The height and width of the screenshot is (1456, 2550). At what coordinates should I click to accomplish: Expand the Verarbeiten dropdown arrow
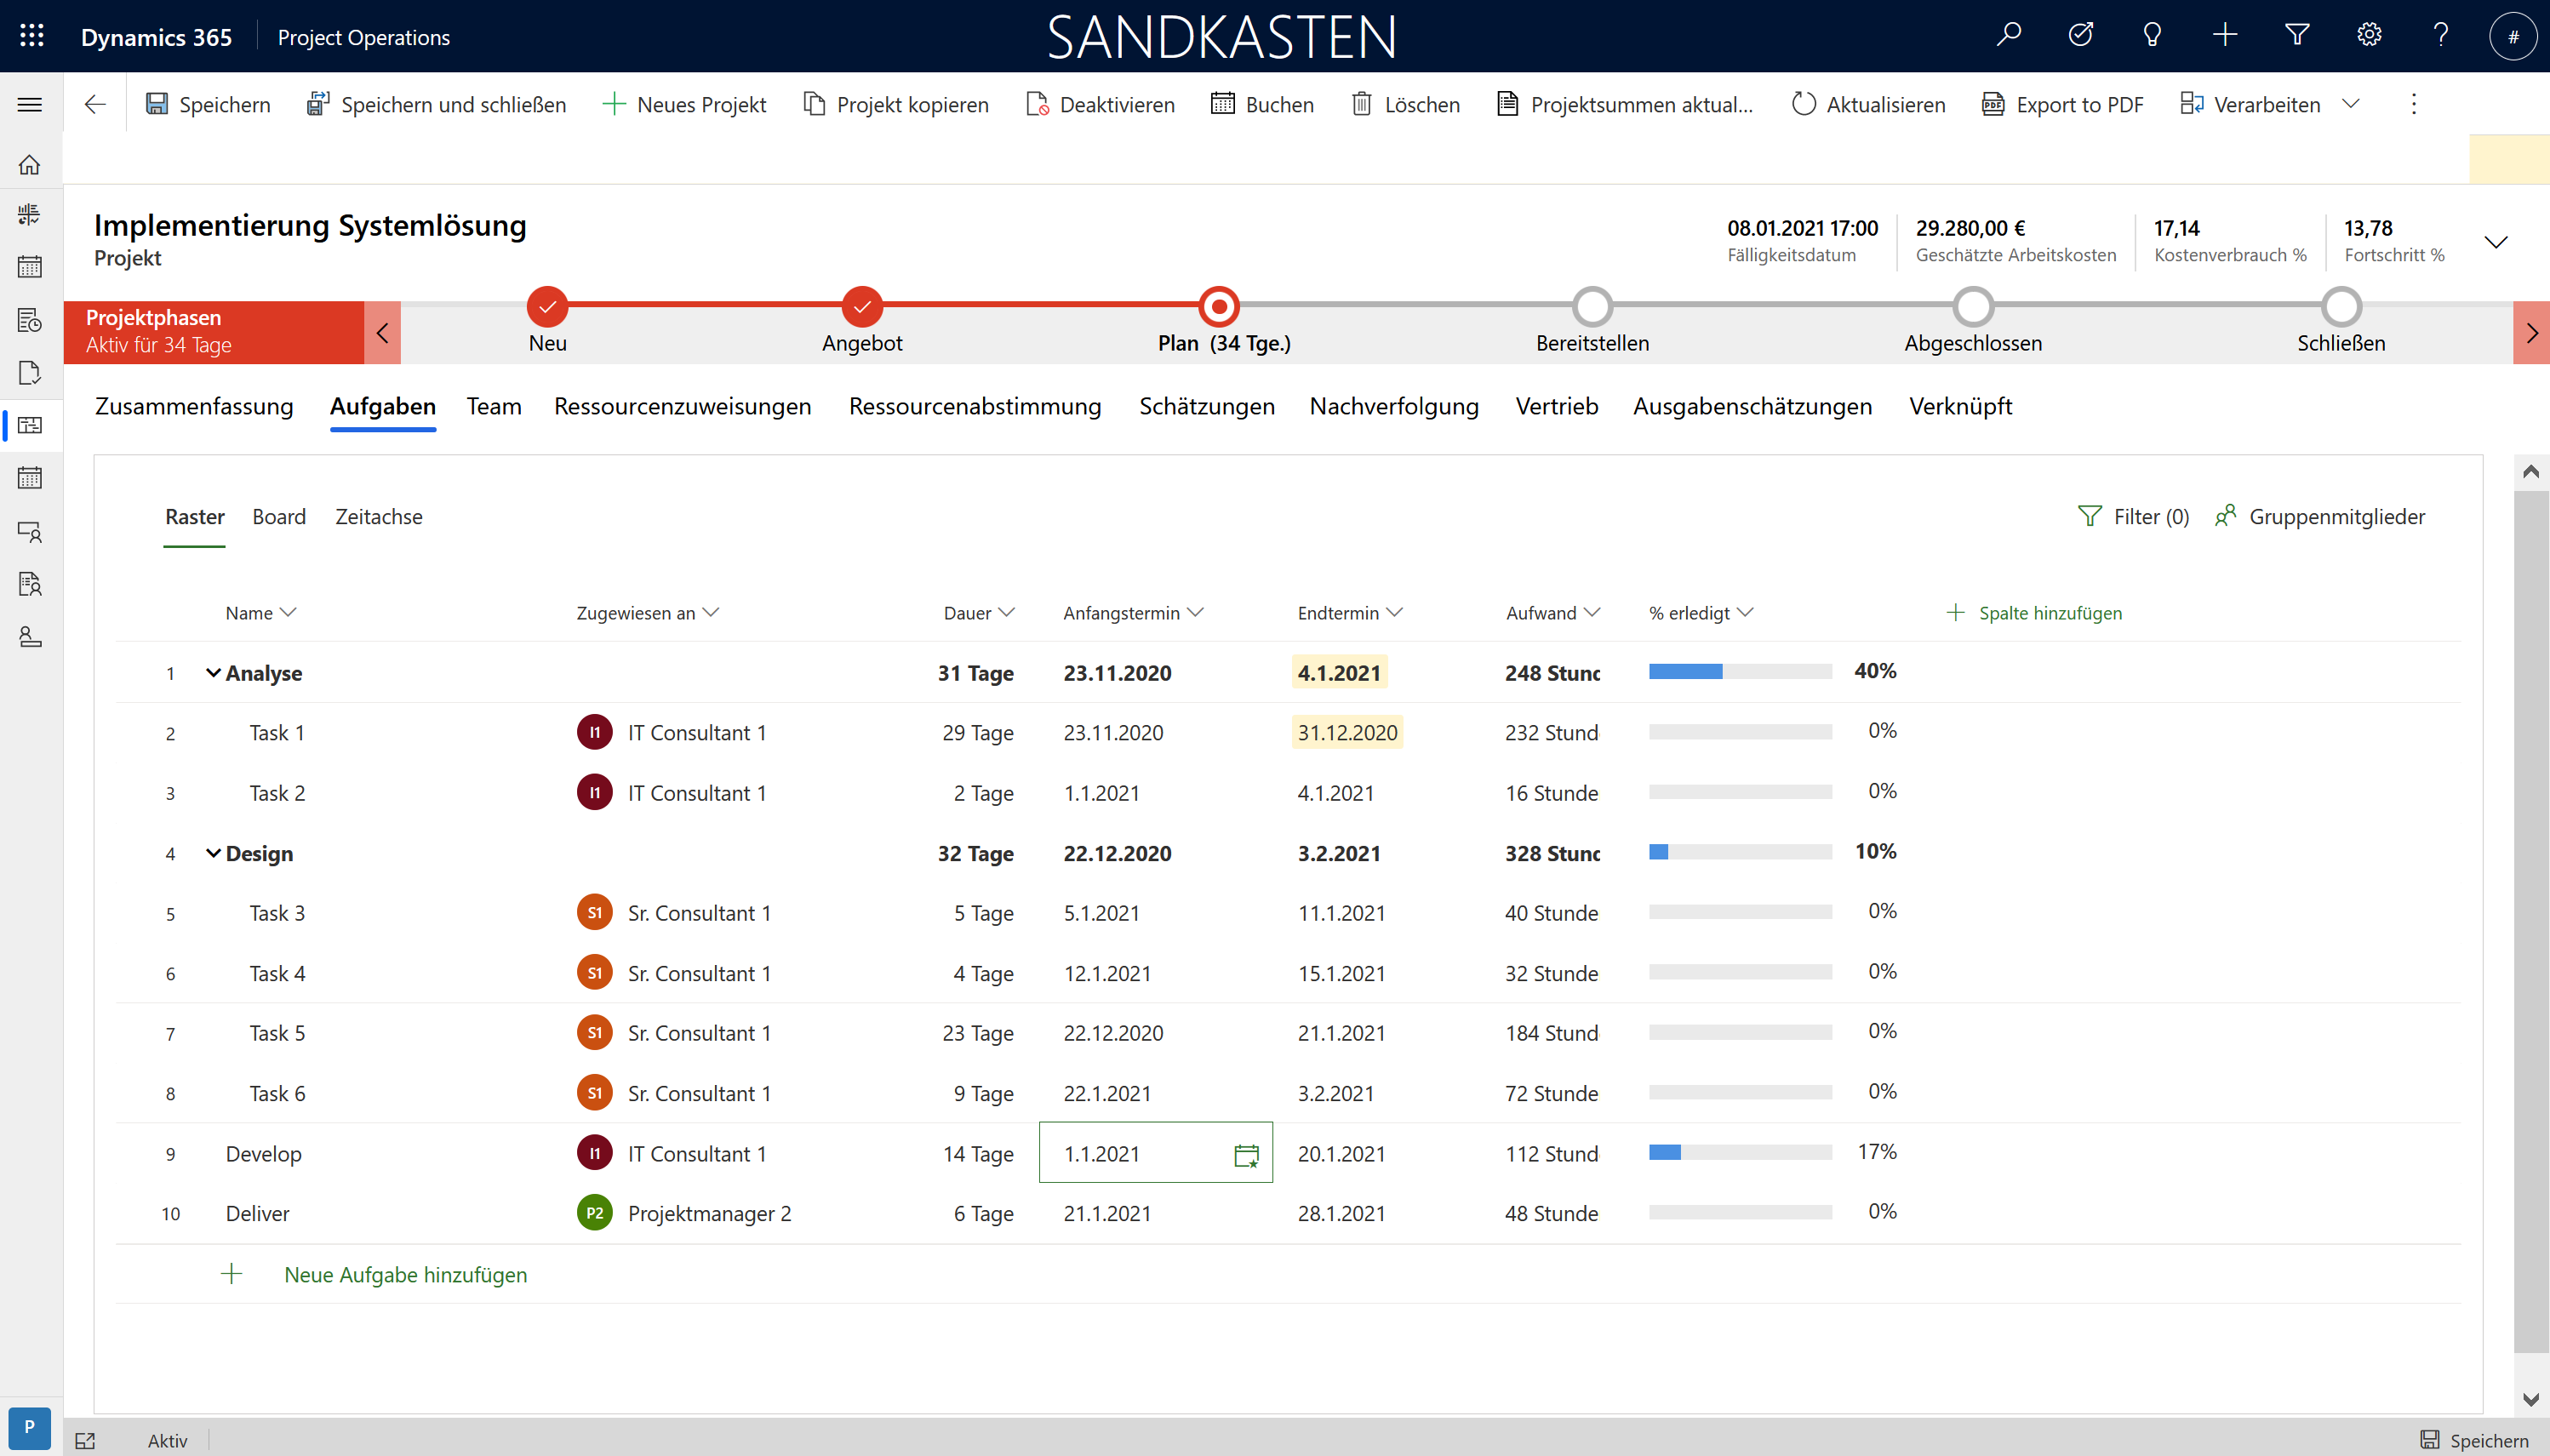click(2351, 104)
